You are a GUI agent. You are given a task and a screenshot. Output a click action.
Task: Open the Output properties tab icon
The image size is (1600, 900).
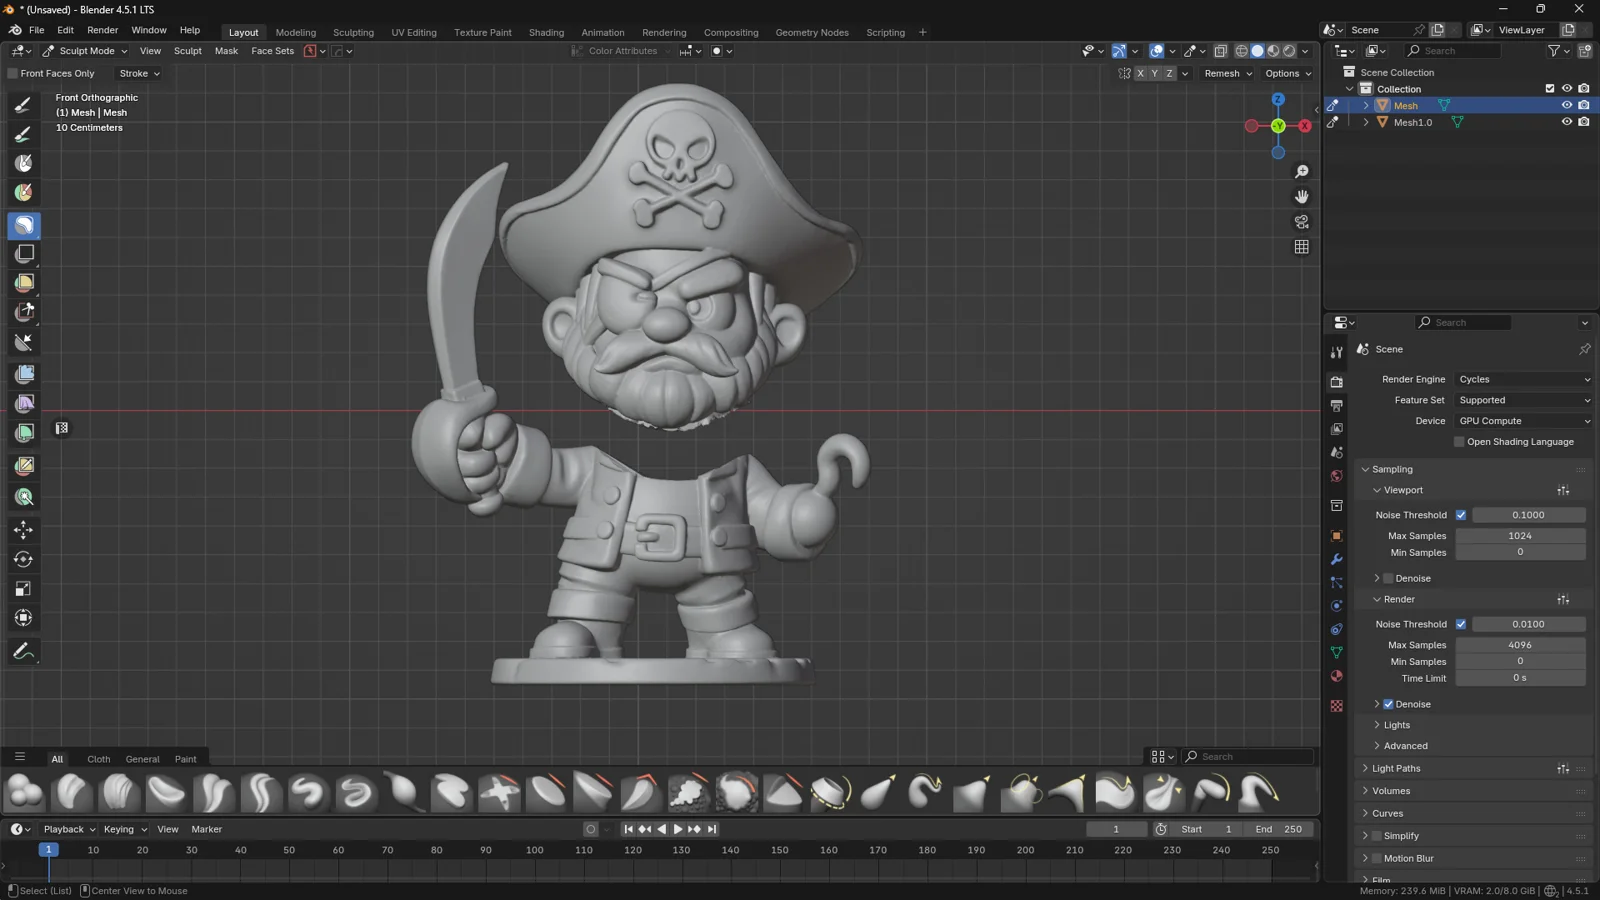tap(1337, 406)
